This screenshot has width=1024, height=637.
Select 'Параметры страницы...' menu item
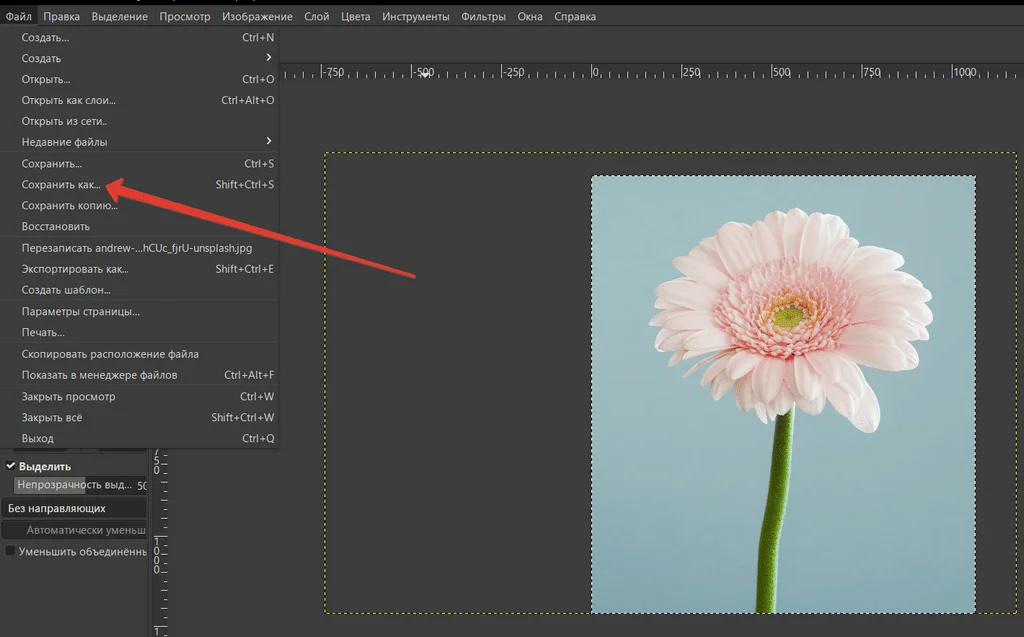click(81, 311)
